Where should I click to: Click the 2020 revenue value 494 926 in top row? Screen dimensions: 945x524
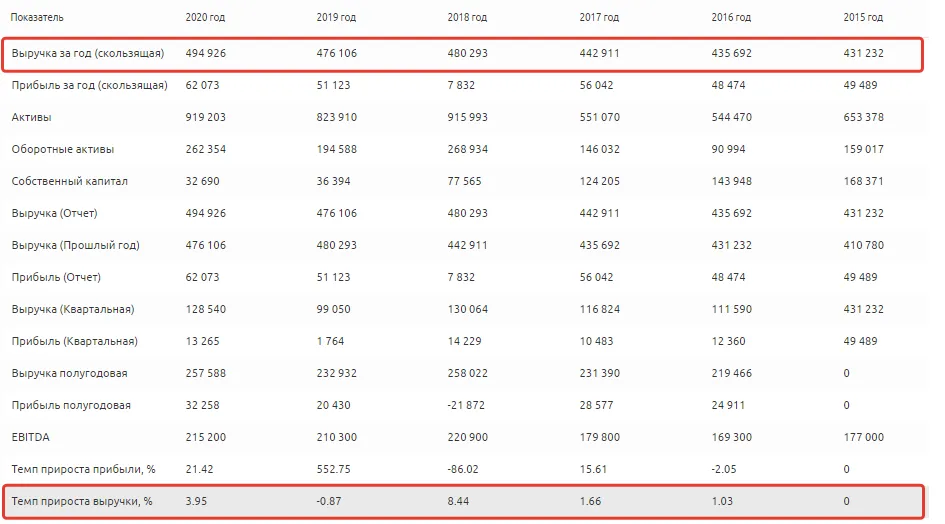point(206,53)
